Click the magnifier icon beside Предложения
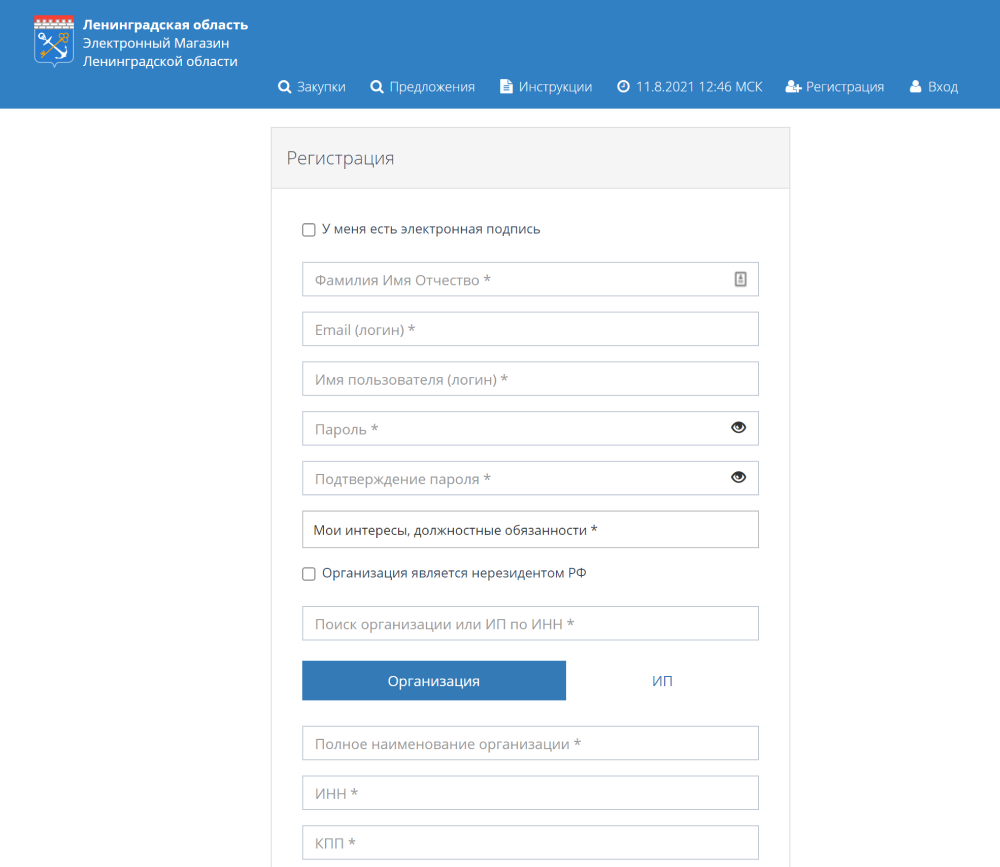1000x867 pixels. (x=377, y=87)
